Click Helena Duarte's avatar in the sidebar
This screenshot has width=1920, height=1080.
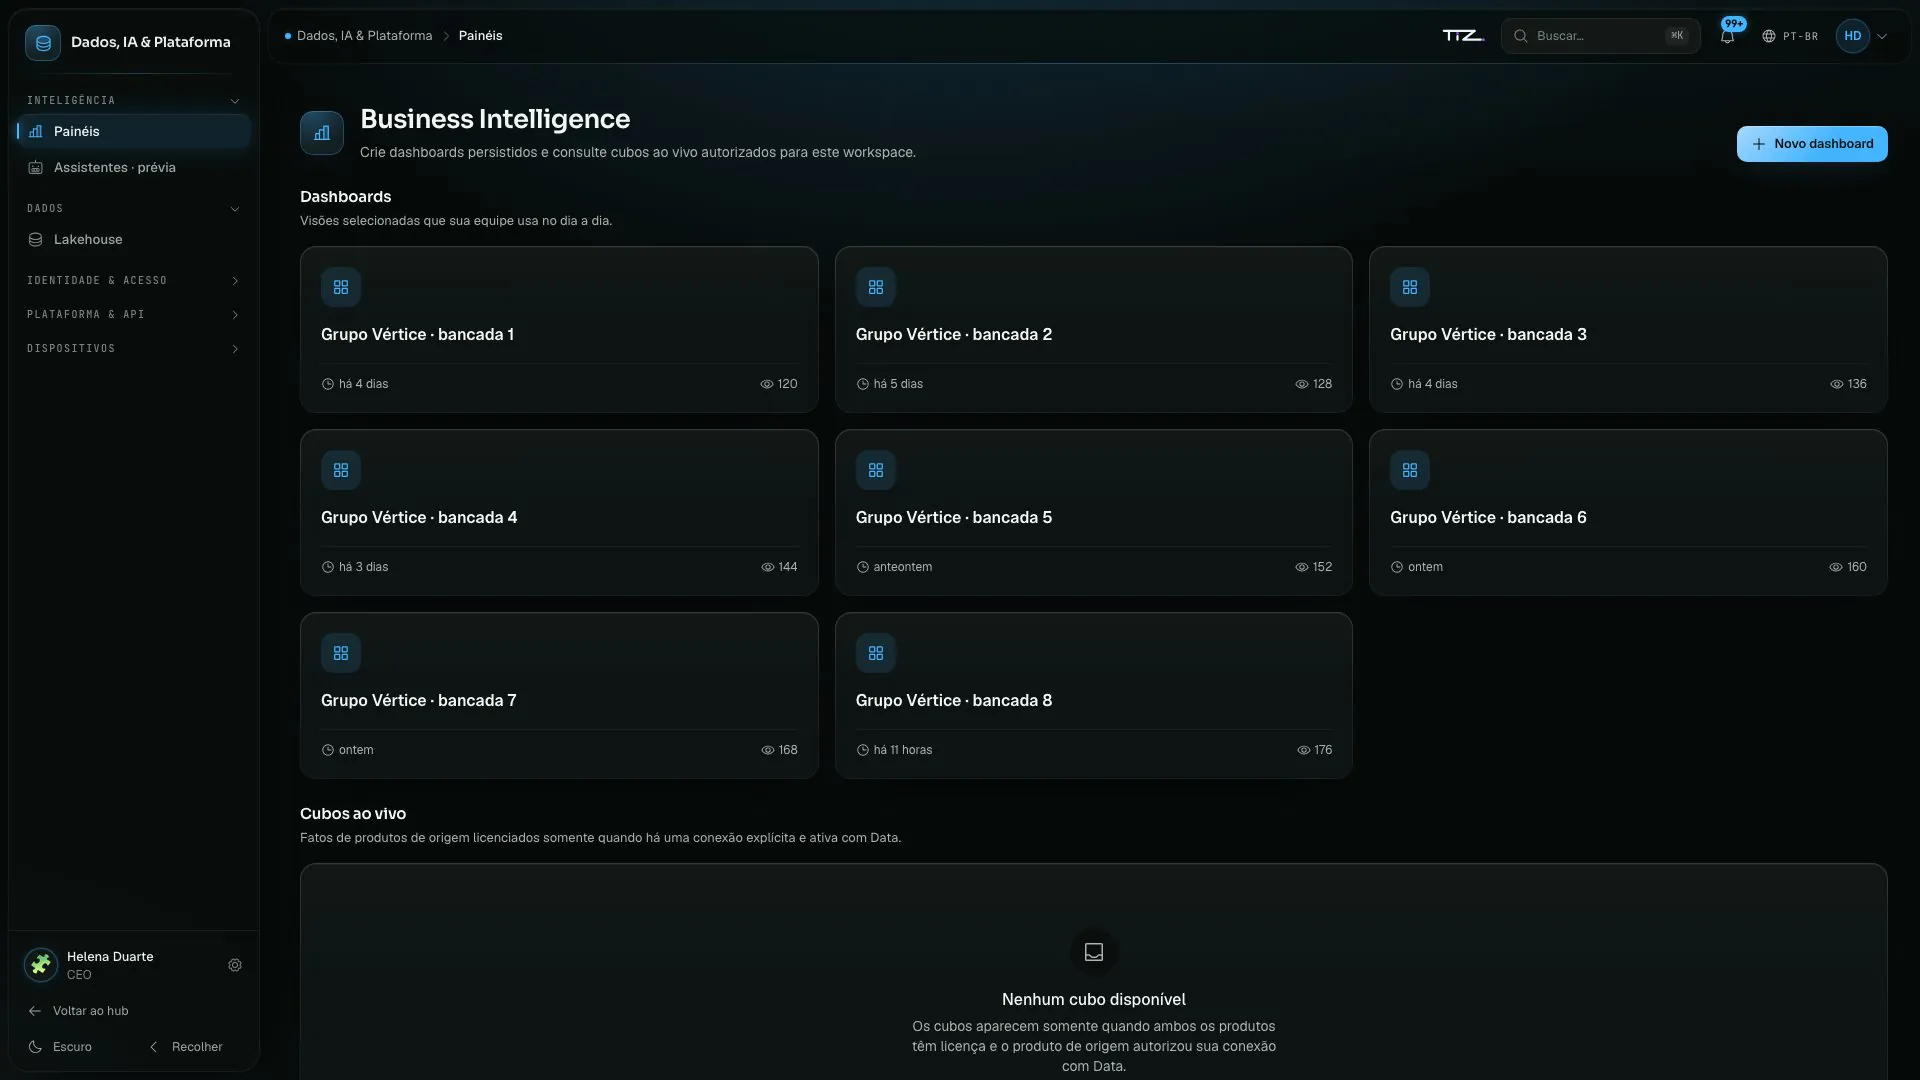coord(41,965)
